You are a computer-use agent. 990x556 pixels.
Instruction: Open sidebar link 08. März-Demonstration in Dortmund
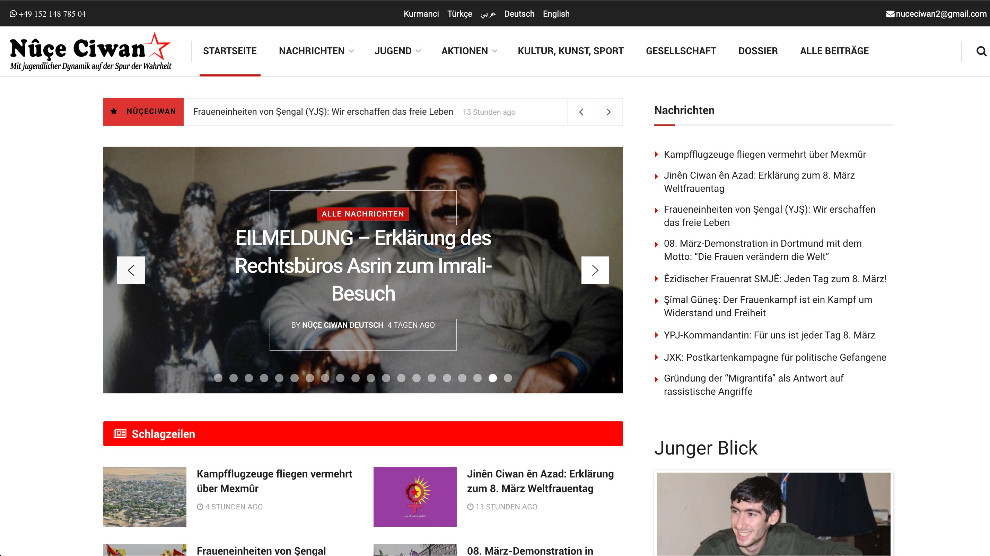(762, 250)
